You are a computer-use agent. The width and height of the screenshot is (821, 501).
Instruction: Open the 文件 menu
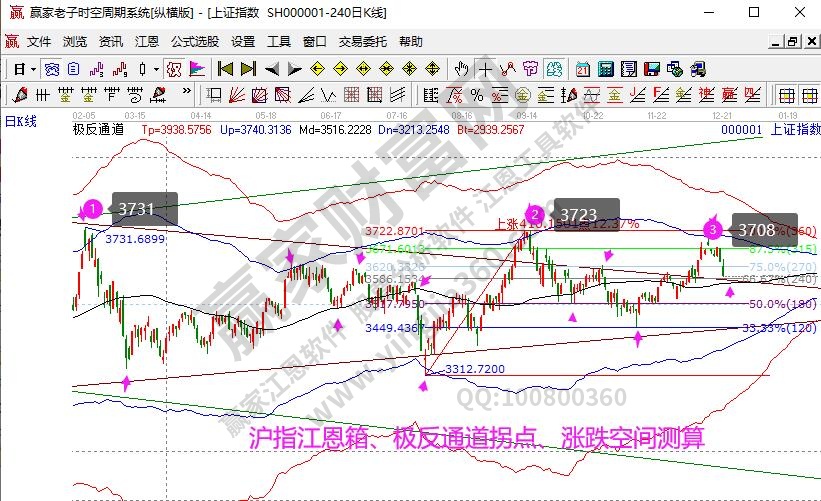point(39,42)
